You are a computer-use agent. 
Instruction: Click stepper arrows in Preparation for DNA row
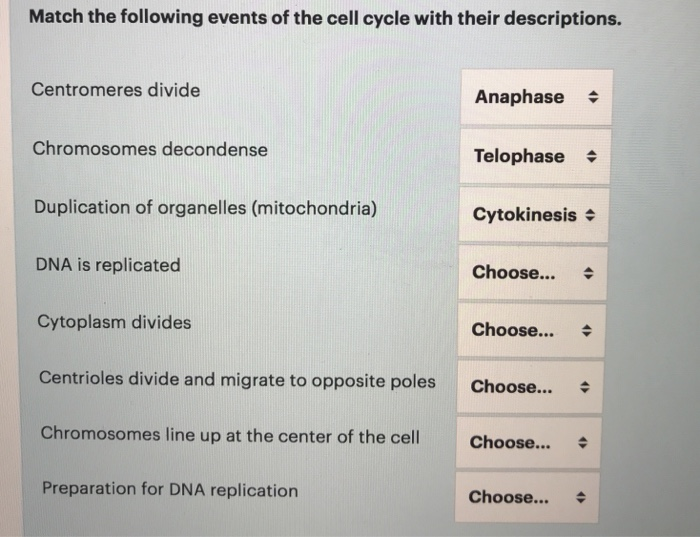(580, 497)
